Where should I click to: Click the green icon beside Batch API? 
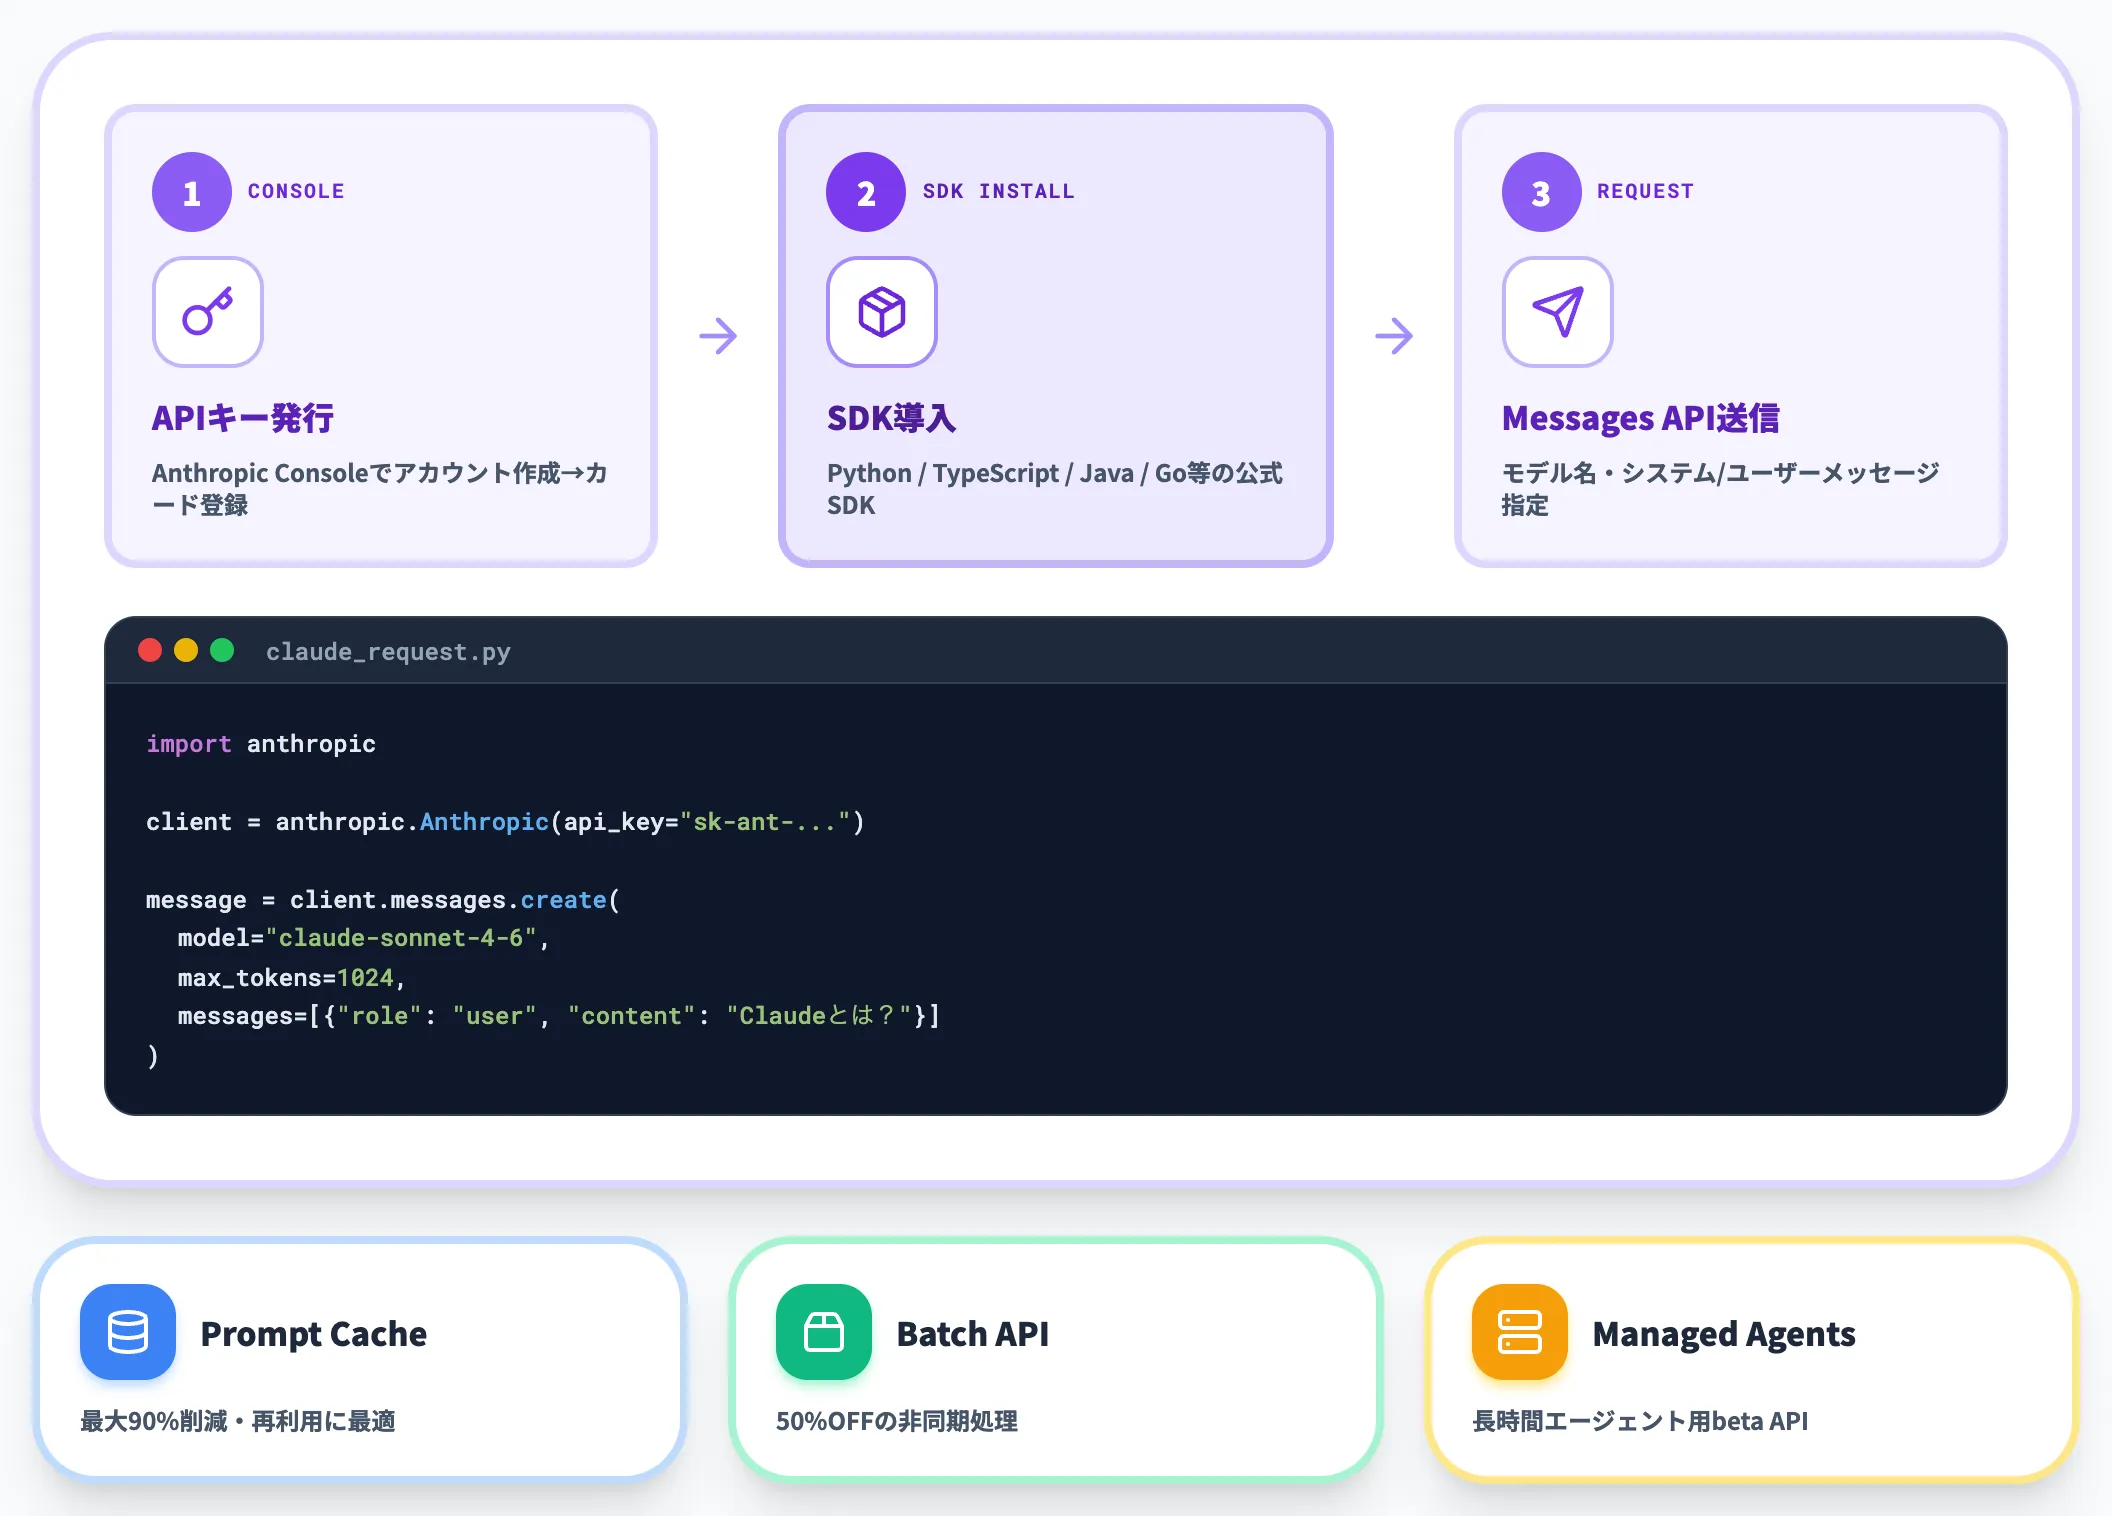coord(824,1332)
